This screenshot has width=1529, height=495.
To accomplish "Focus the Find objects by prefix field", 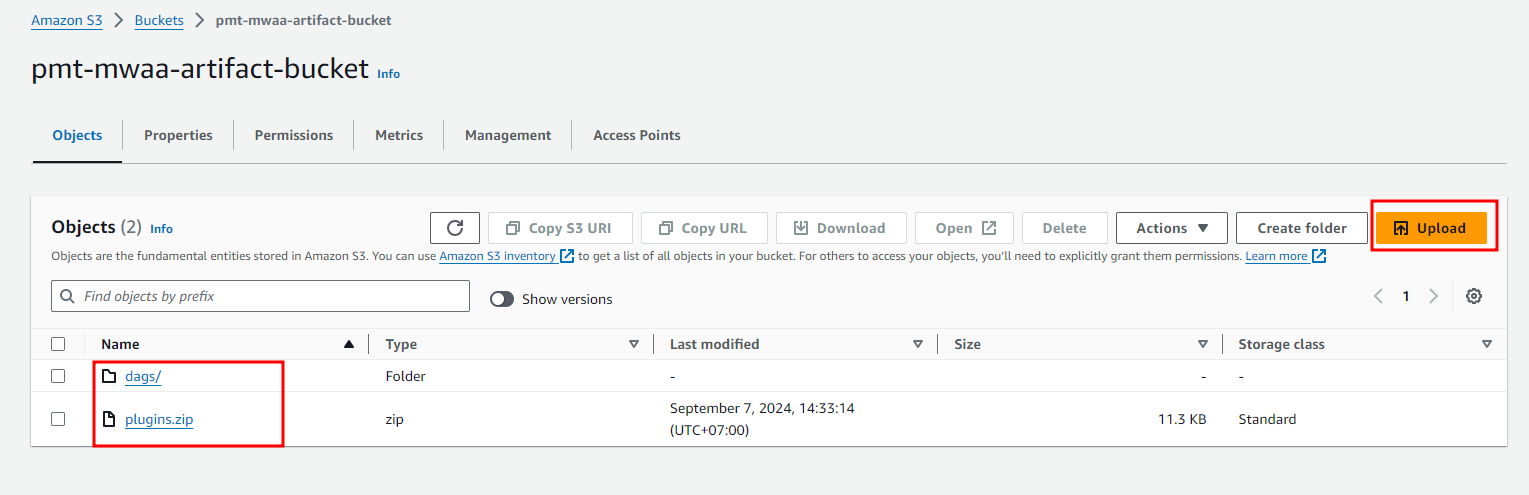I will click(260, 296).
